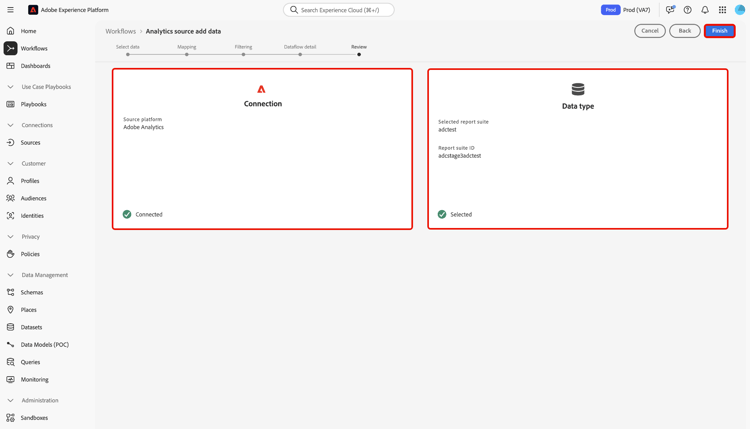
Task: Click the 'adctest' selected report suite value
Action: (x=447, y=130)
